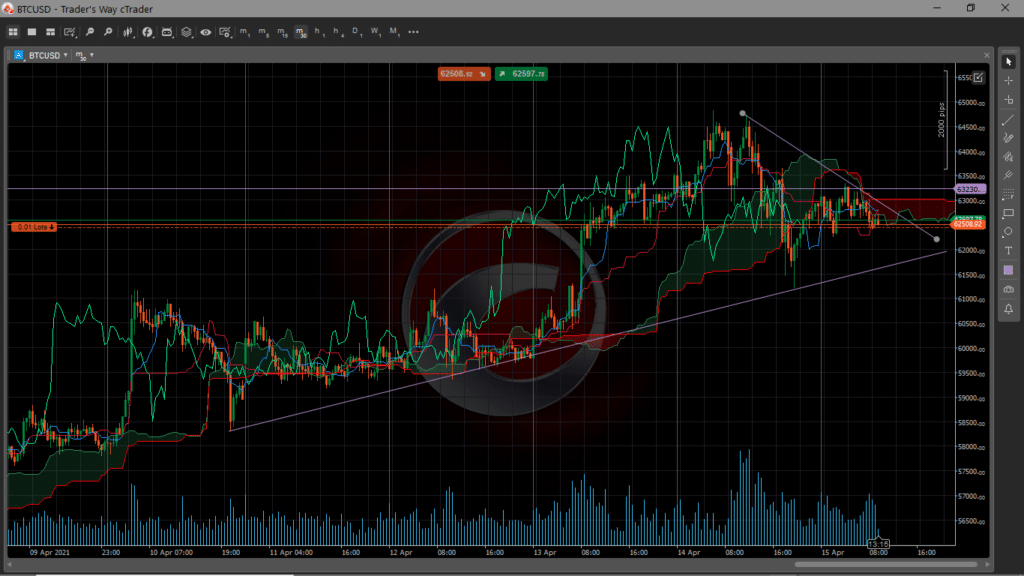Select the pencil freehand drawing tool

(x=1008, y=138)
